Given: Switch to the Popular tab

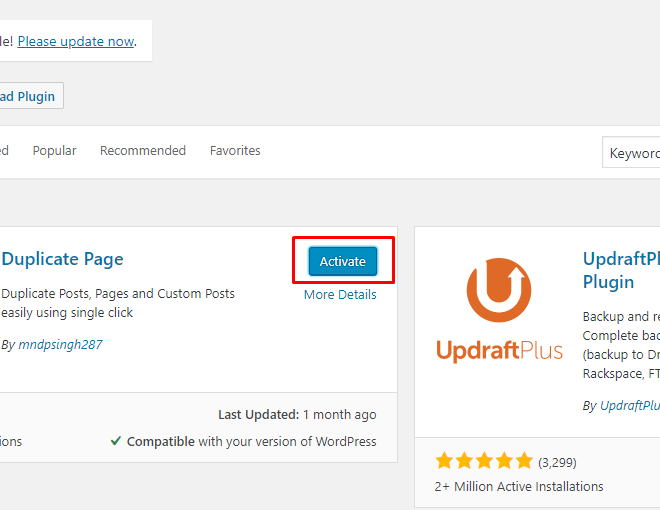Looking at the screenshot, I should point(54,151).
